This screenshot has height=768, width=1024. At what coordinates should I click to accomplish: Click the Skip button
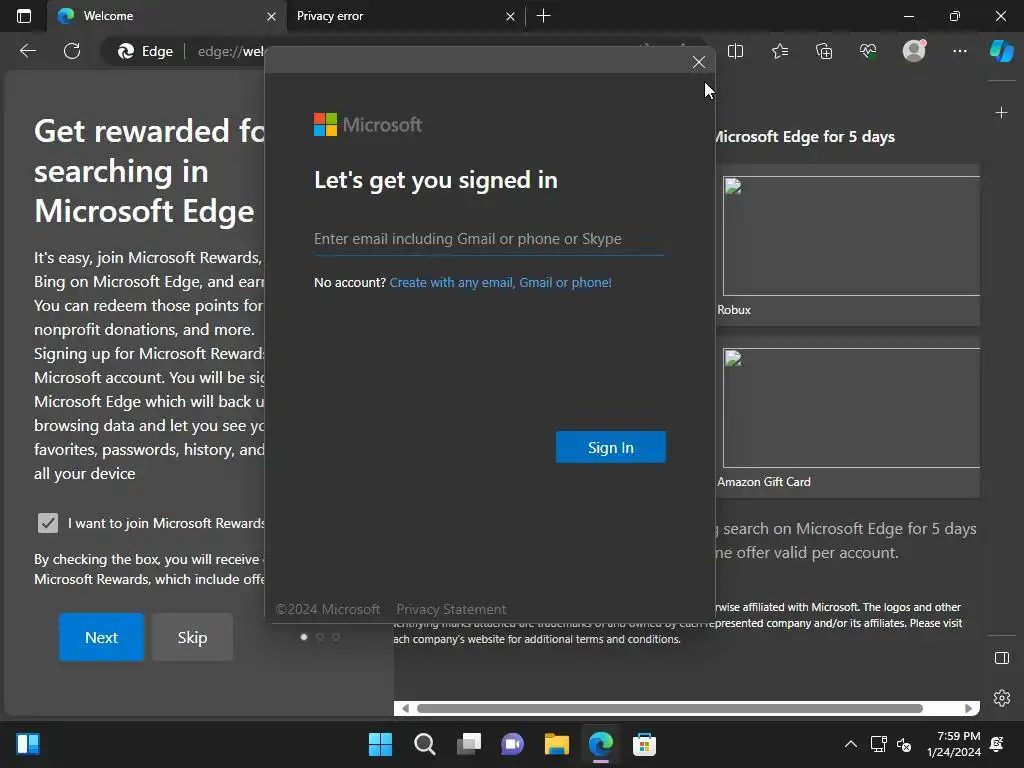[193, 637]
